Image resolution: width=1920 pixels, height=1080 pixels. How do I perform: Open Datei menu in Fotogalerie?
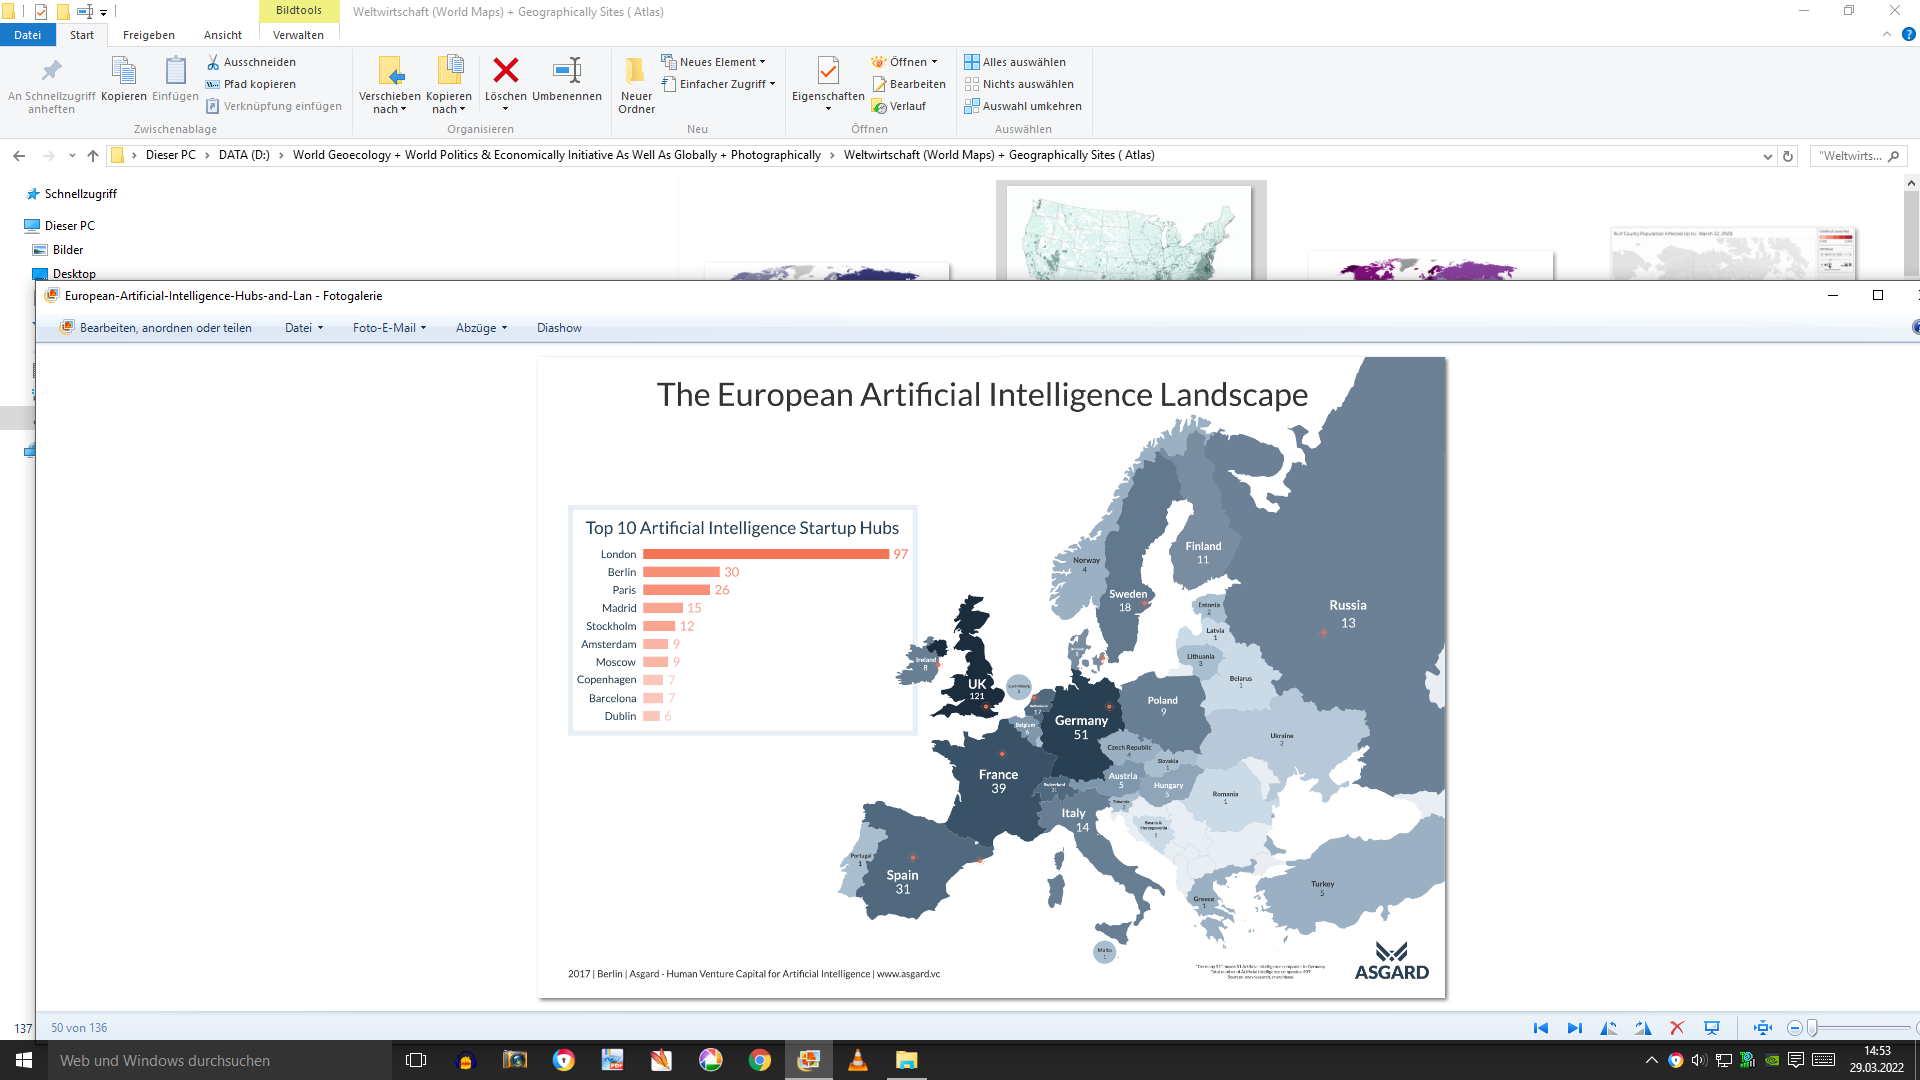(304, 328)
